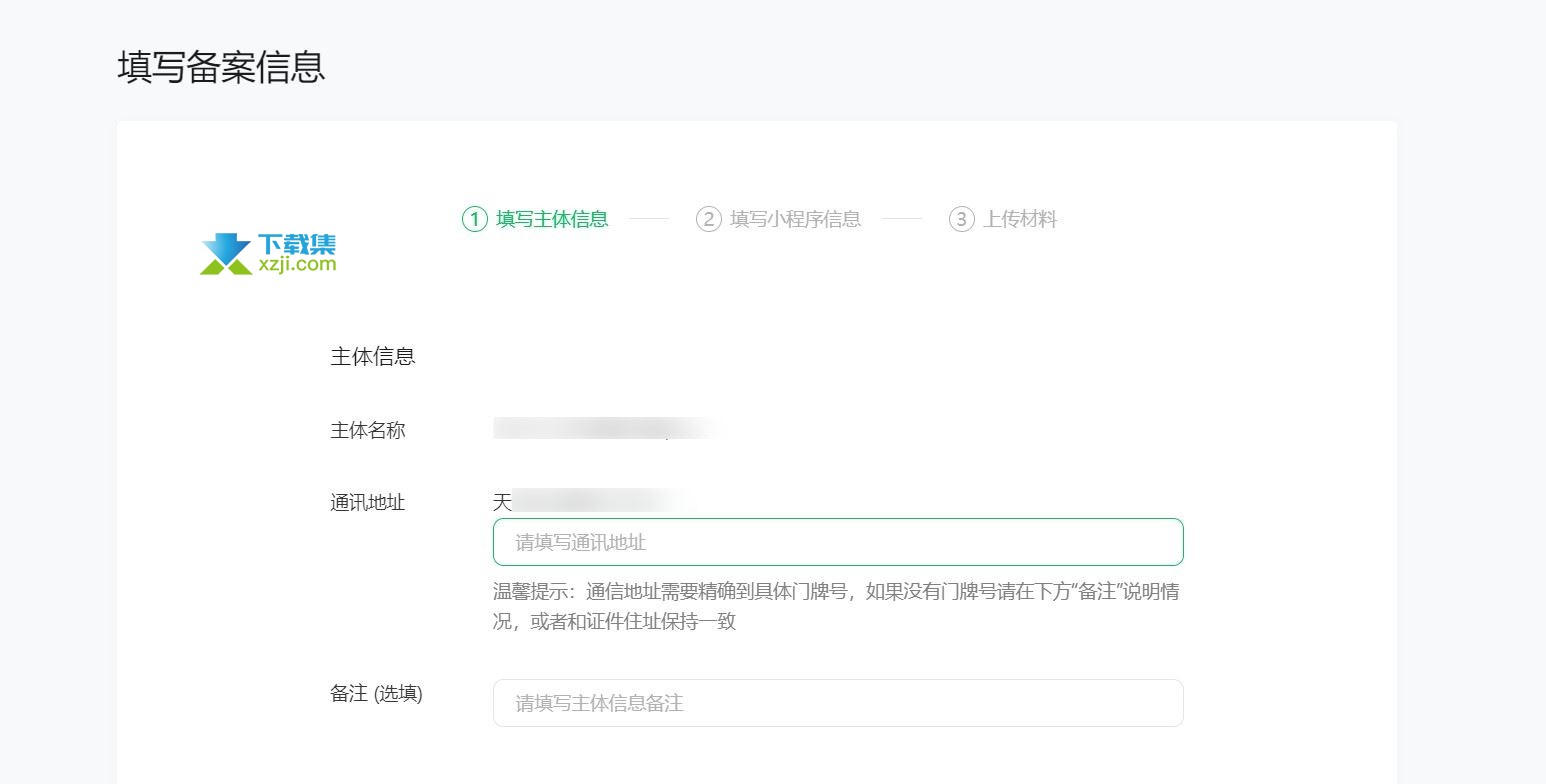Click the 请填写主体信息备注 remarks input field

click(838, 703)
